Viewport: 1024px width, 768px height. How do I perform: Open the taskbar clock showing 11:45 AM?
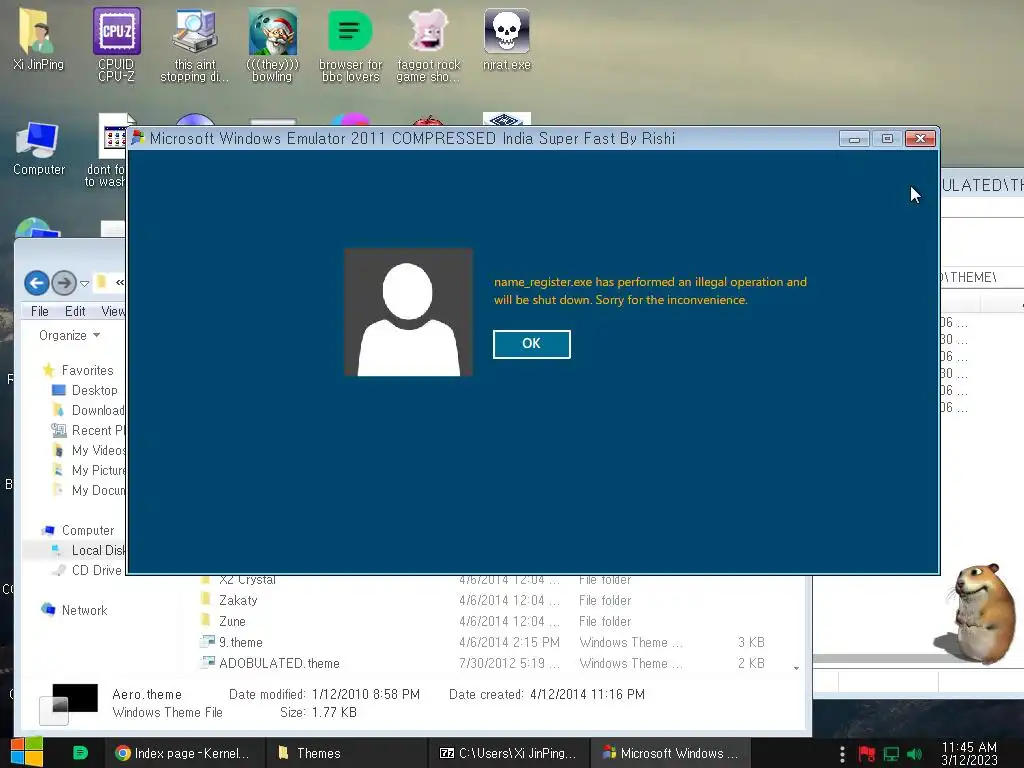pos(970,754)
